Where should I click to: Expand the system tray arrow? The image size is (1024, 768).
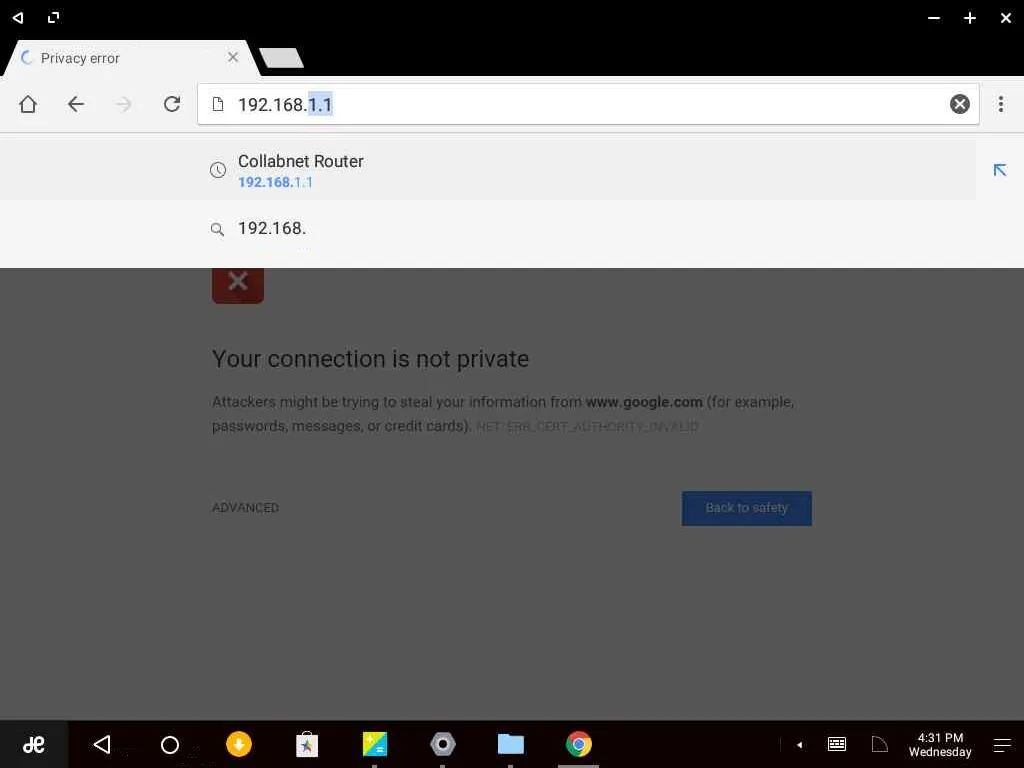[799, 744]
